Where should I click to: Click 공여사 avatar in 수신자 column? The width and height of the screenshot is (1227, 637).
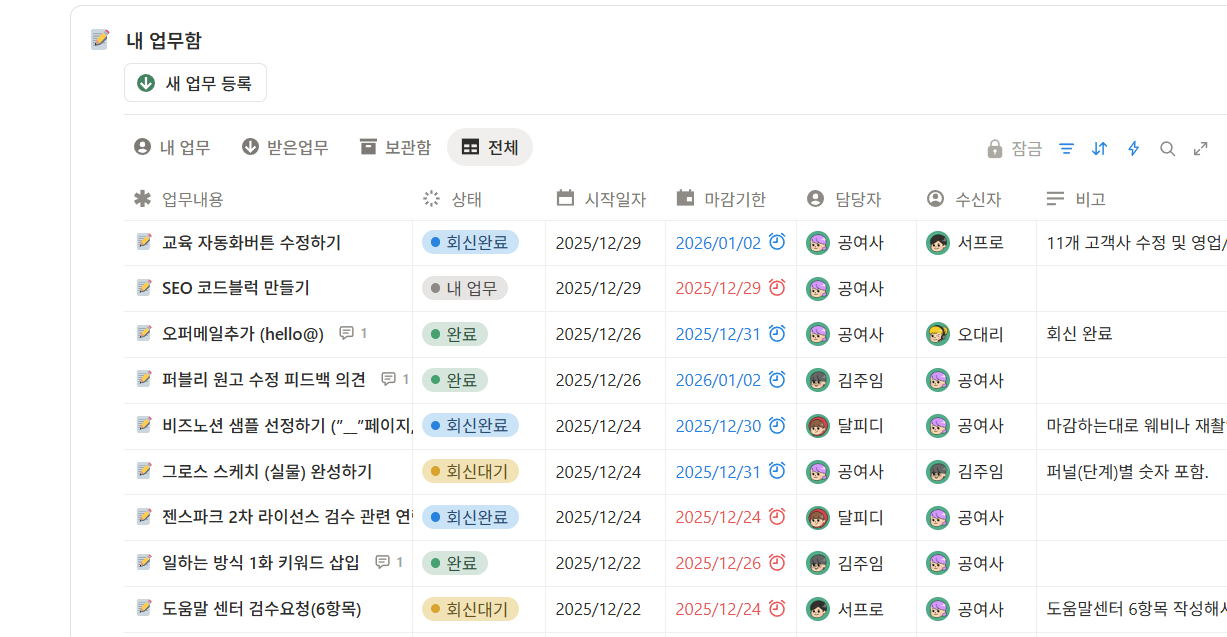[940, 380]
